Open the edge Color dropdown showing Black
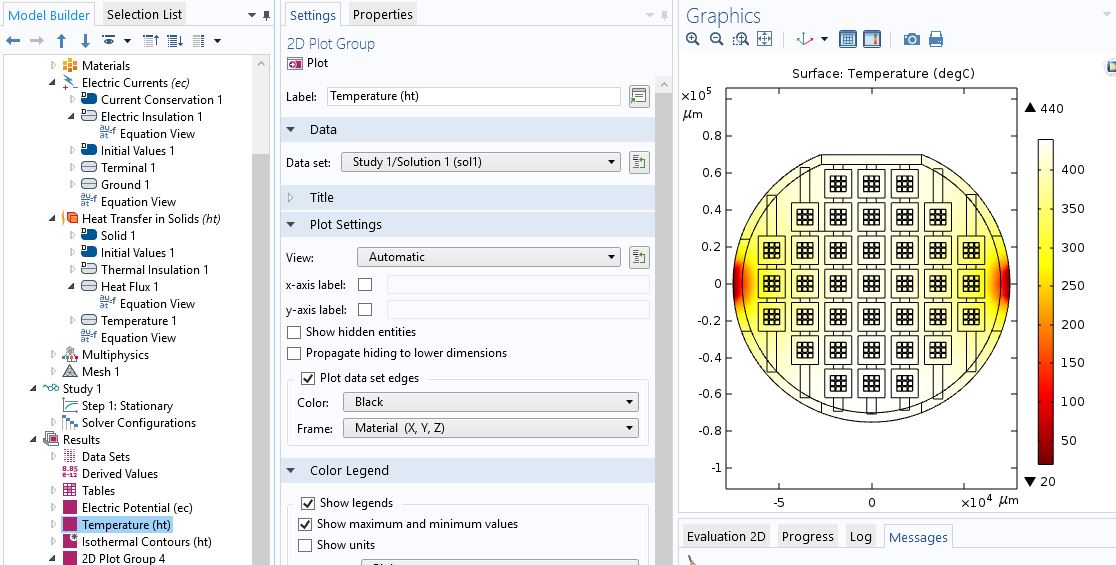The height and width of the screenshot is (565, 1116). pyautogui.click(x=489, y=402)
